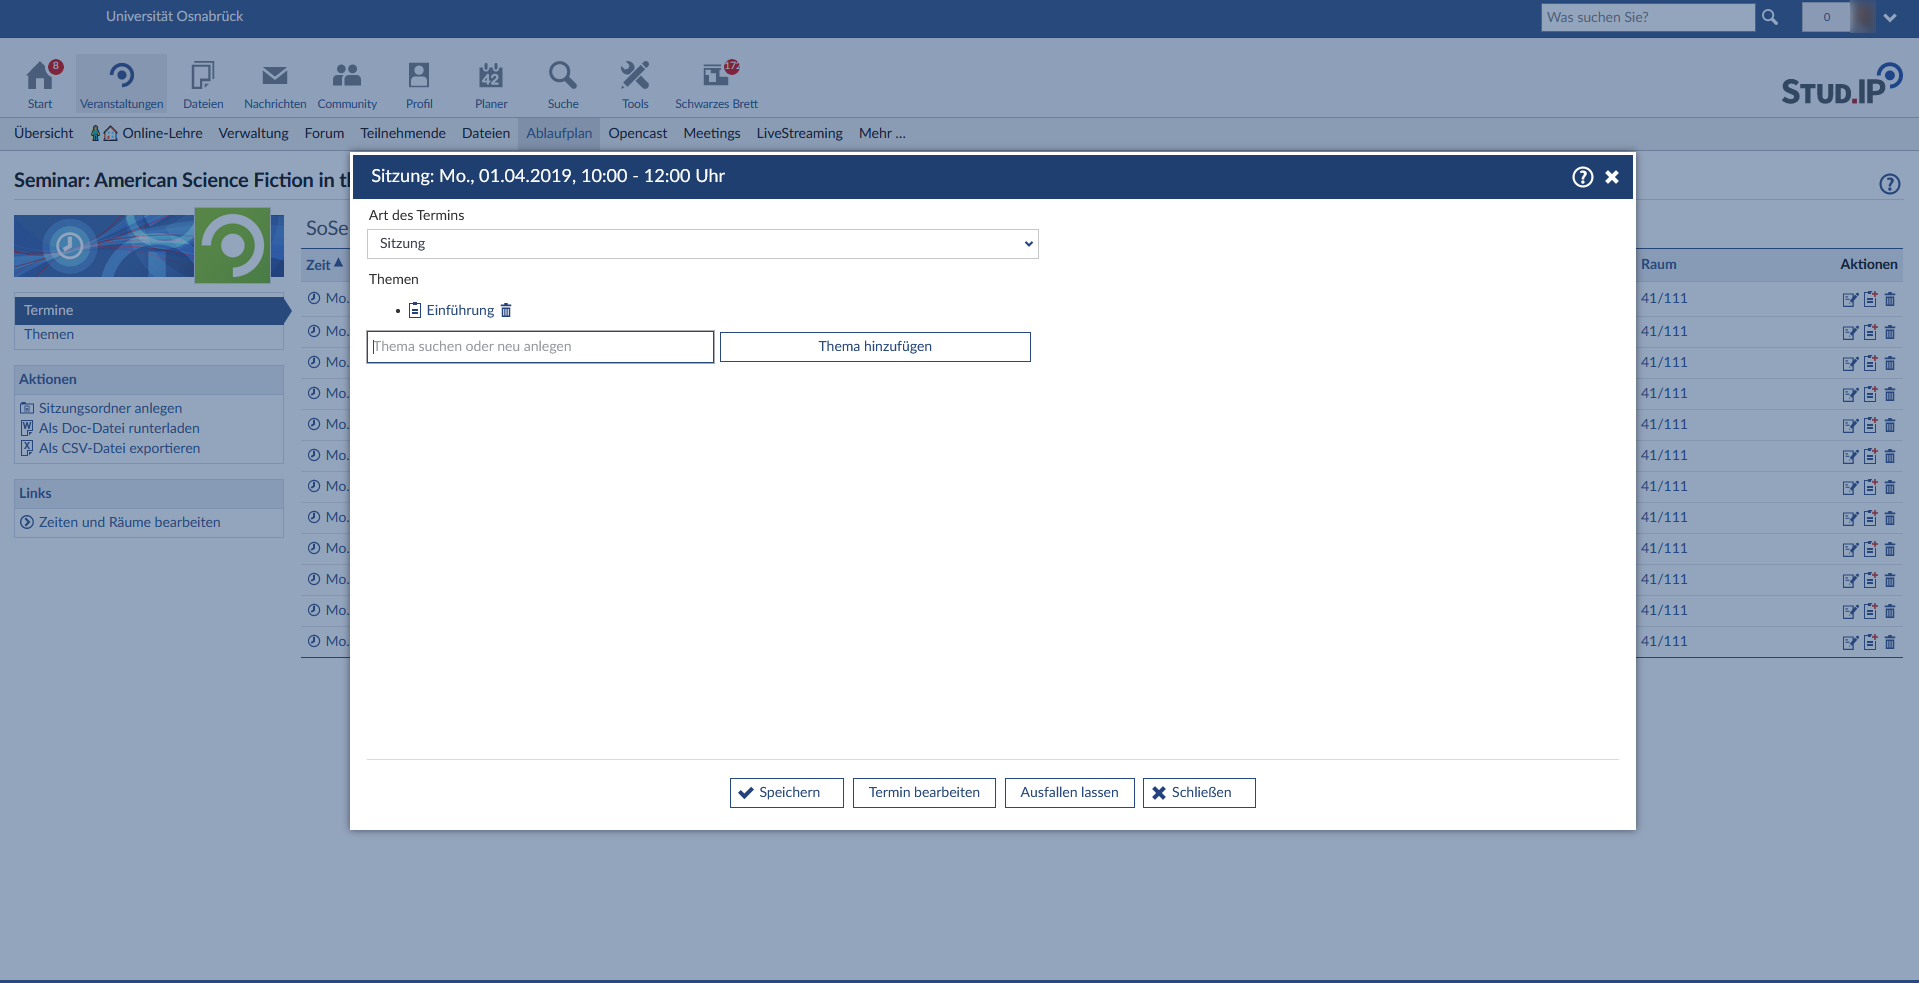The image size is (1919, 983).
Task: Click the Thema hinzufügen button
Action: [x=875, y=347]
